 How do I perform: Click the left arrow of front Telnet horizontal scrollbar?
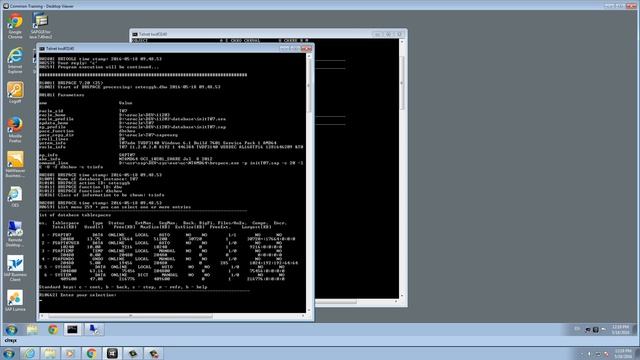(42, 316)
